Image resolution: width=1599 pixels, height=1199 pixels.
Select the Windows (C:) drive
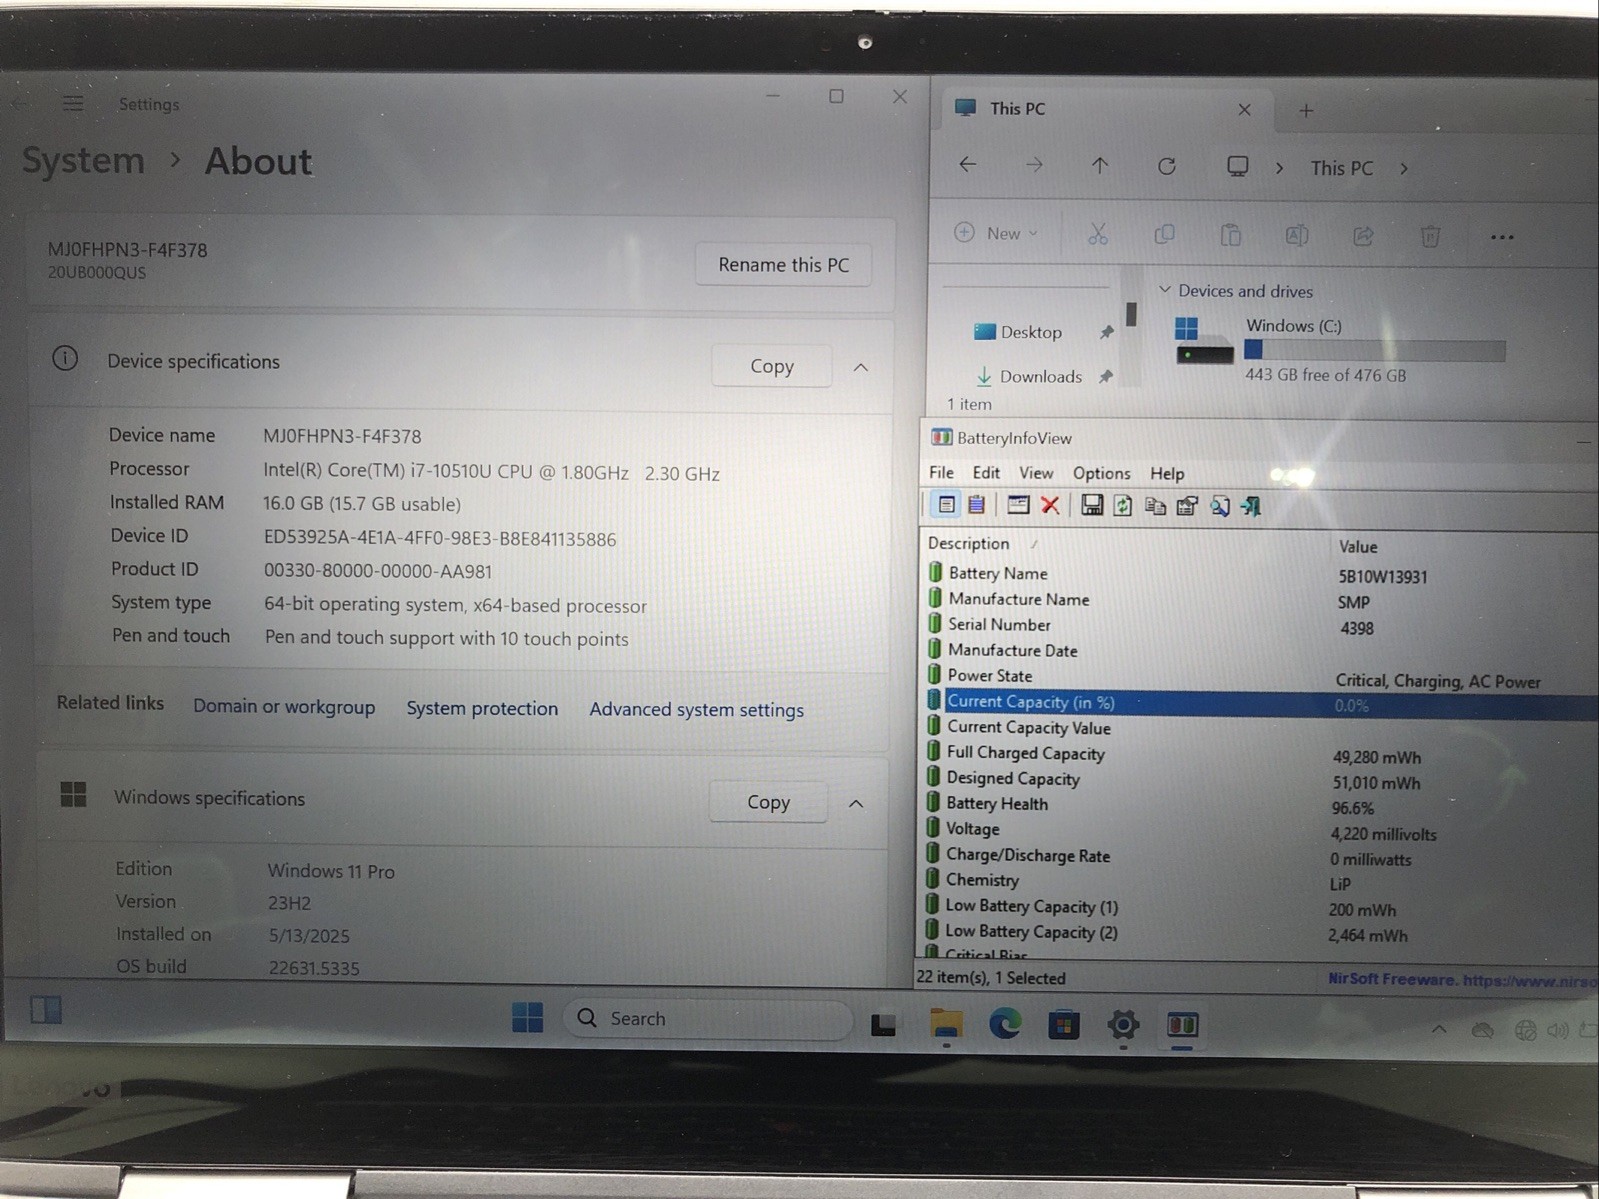click(x=1341, y=349)
